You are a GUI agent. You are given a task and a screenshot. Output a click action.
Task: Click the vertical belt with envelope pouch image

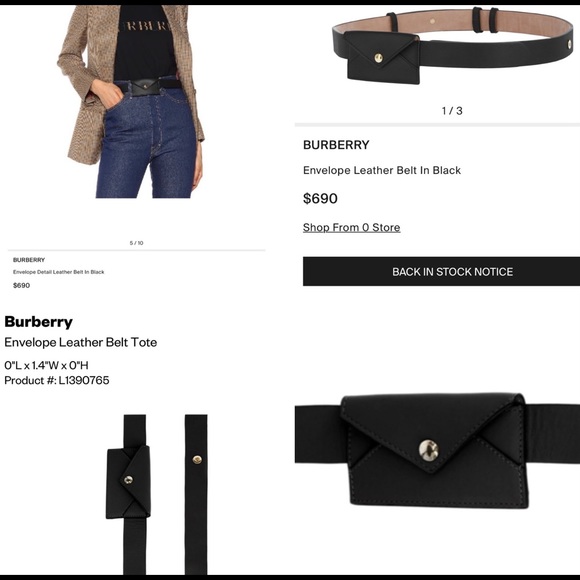pyautogui.click(x=129, y=495)
